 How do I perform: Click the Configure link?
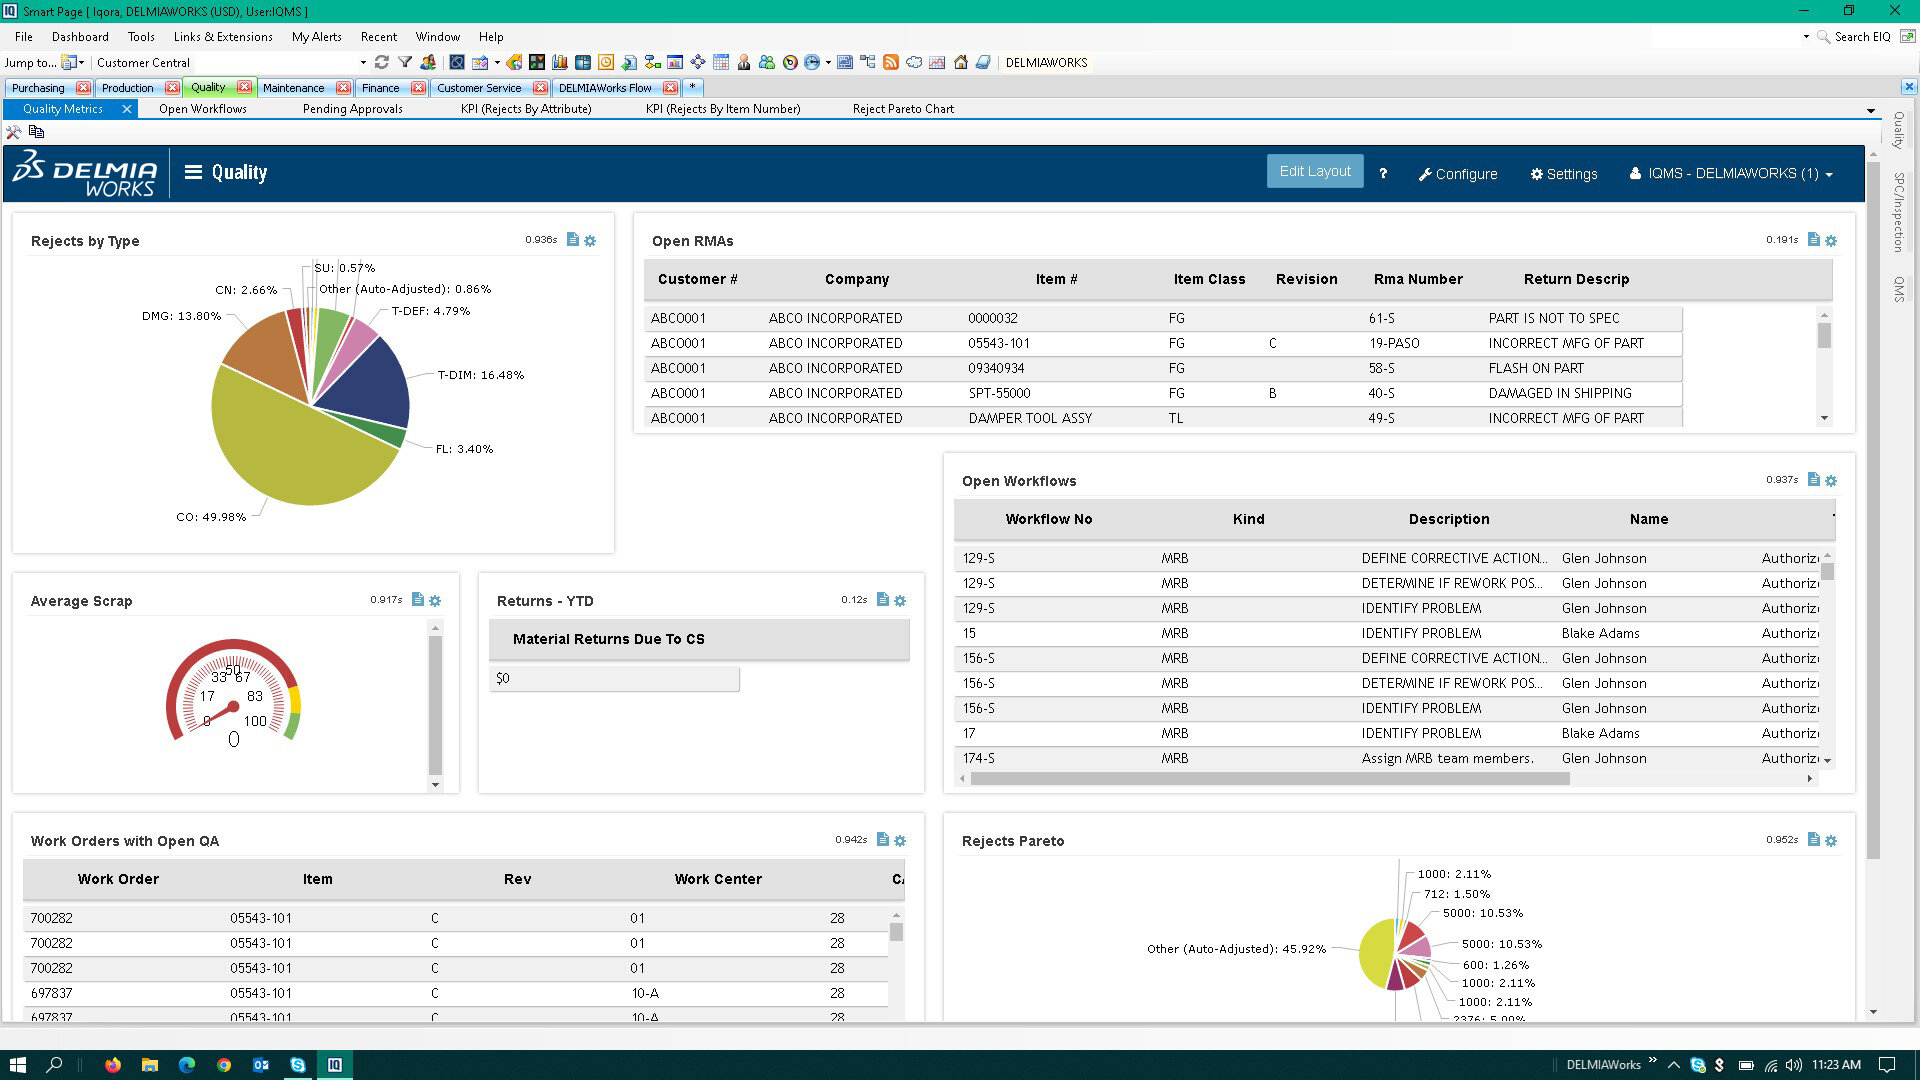[1457, 174]
